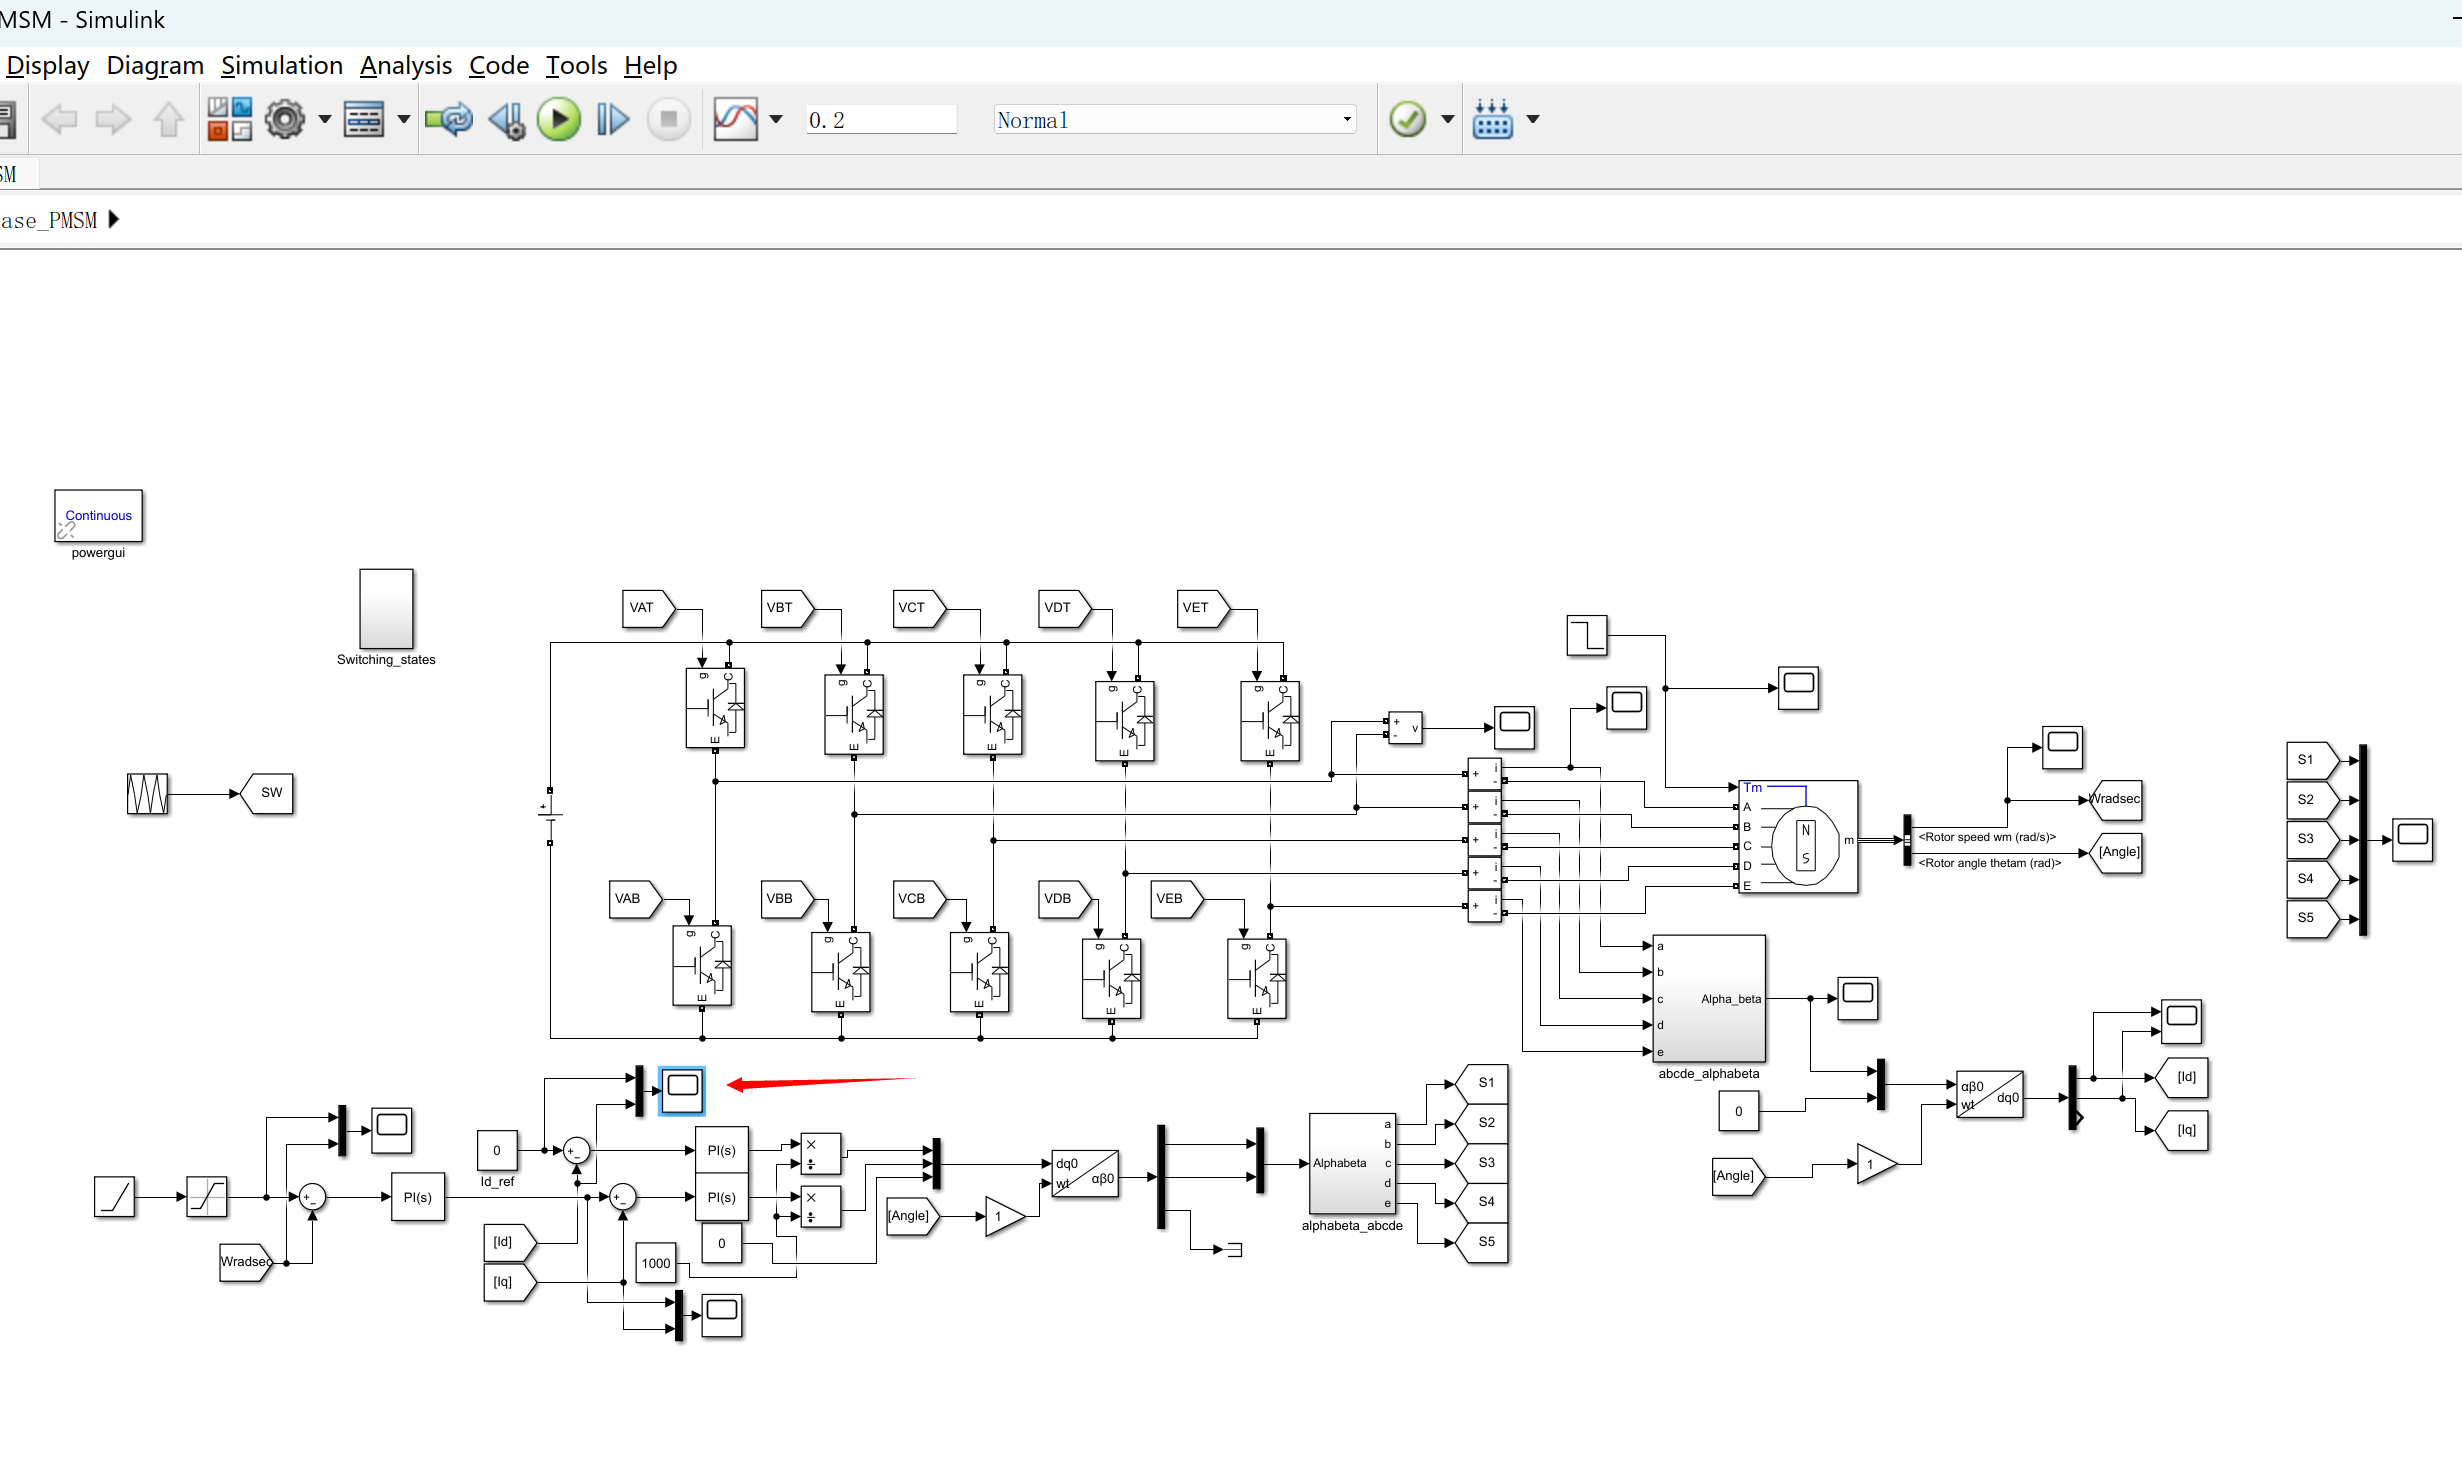Open the Library Browser icon
The height and width of the screenshot is (1460, 2462).
click(229, 120)
